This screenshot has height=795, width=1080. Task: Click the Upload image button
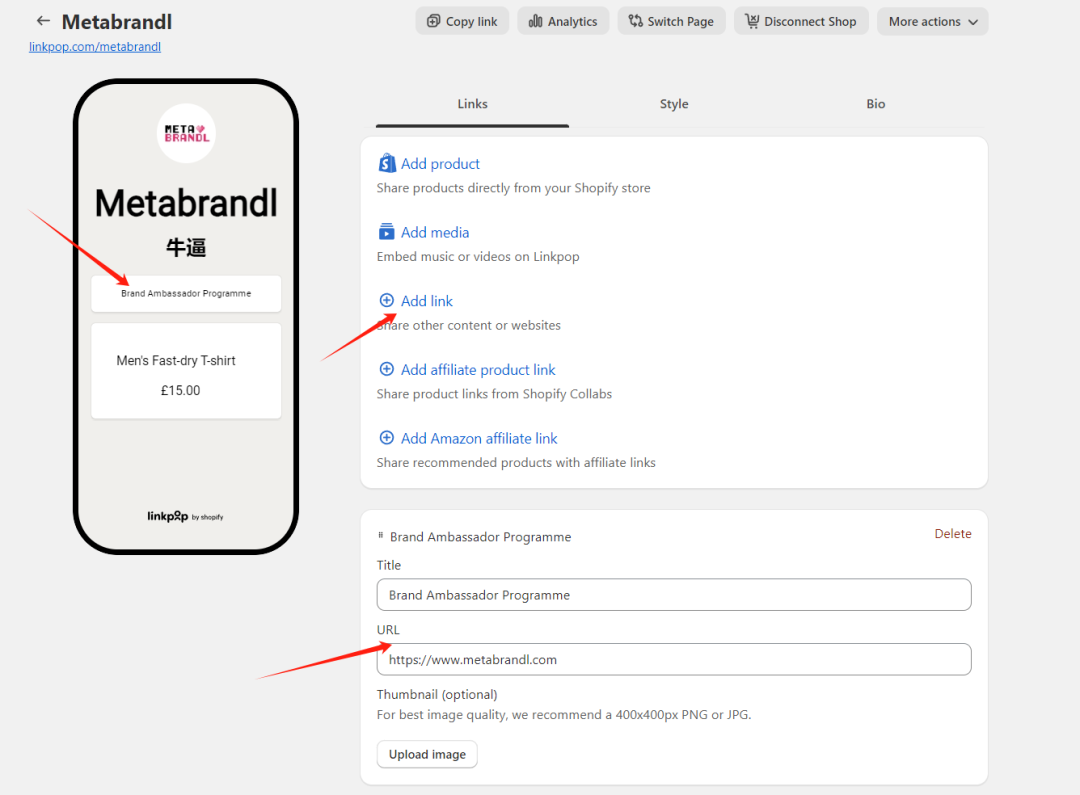(x=427, y=754)
